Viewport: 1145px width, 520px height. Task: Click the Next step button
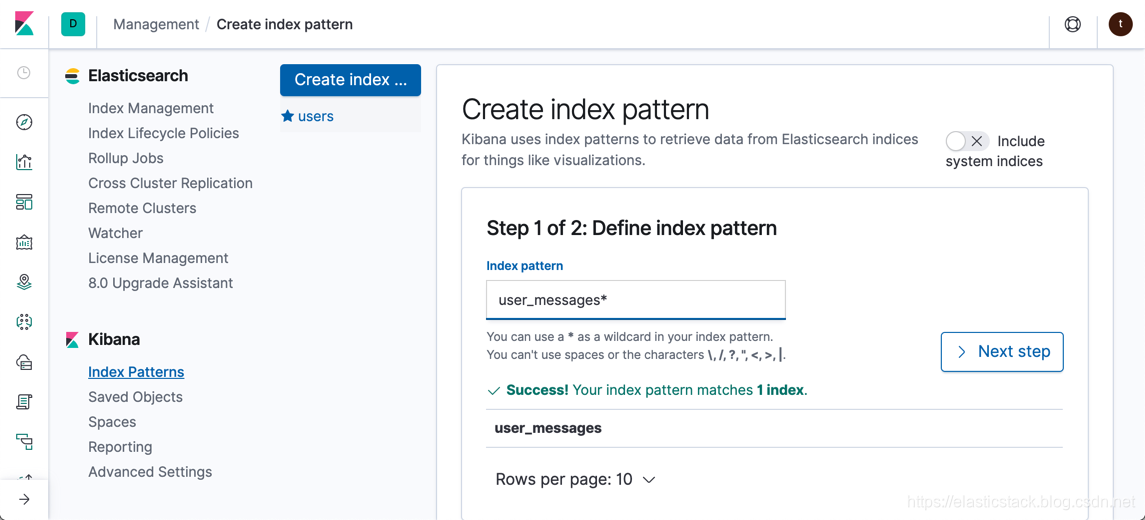point(1002,352)
